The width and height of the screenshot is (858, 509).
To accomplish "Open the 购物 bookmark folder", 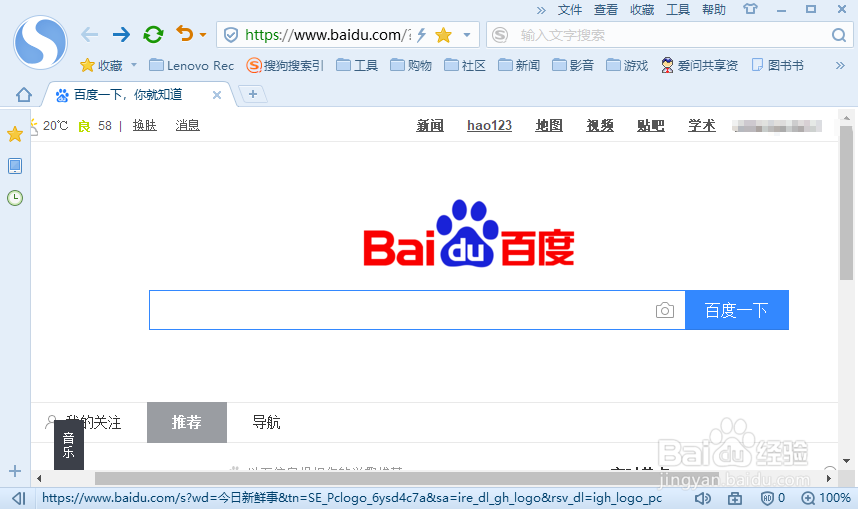I will [x=411, y=66].
